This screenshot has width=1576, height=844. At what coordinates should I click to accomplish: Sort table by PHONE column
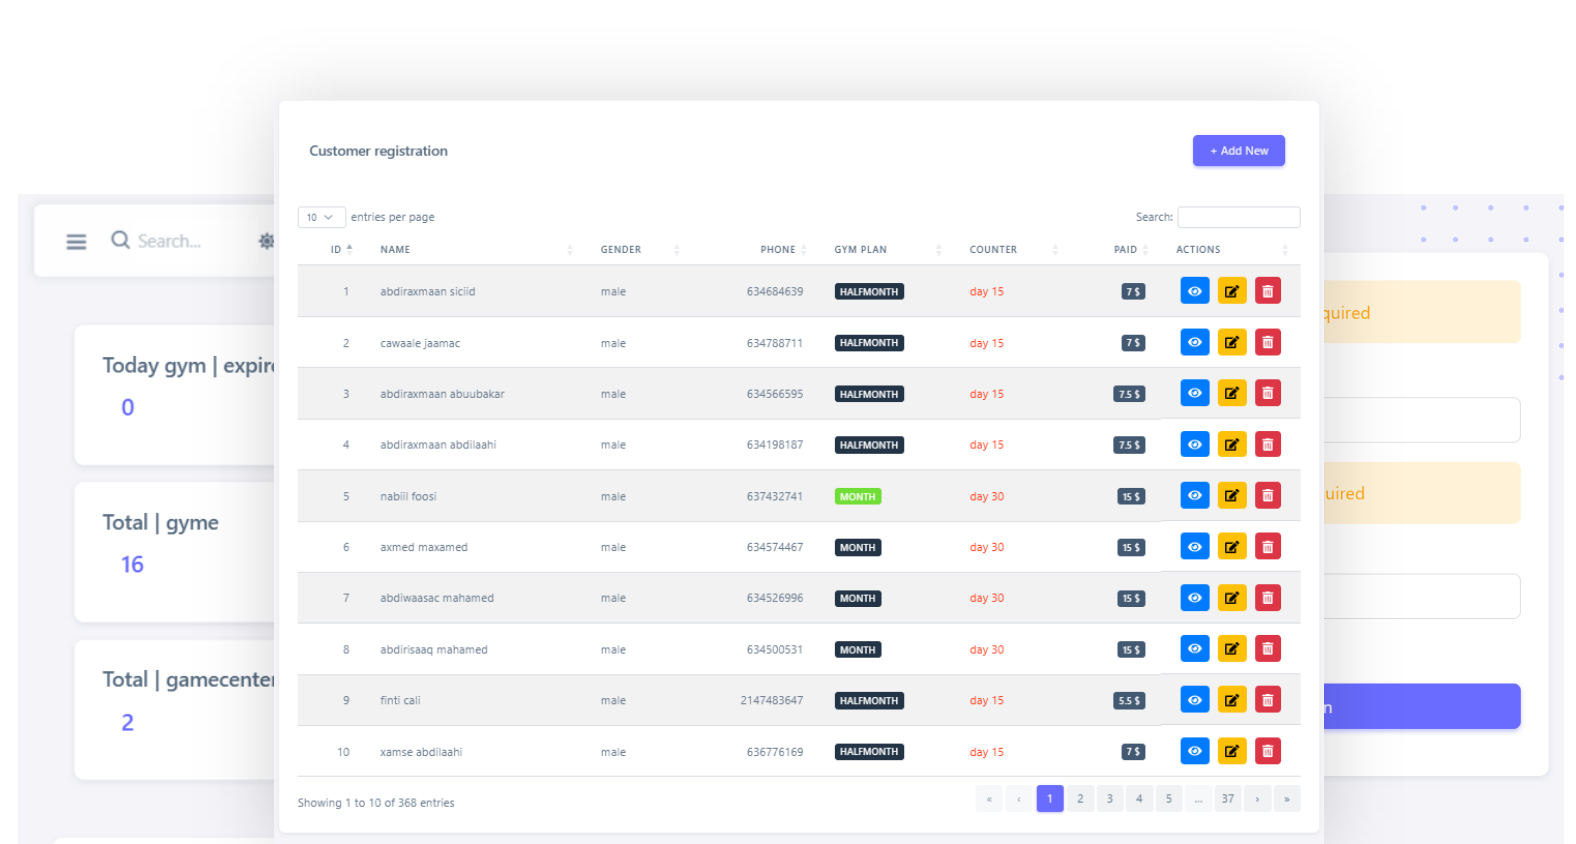point(783,249)
